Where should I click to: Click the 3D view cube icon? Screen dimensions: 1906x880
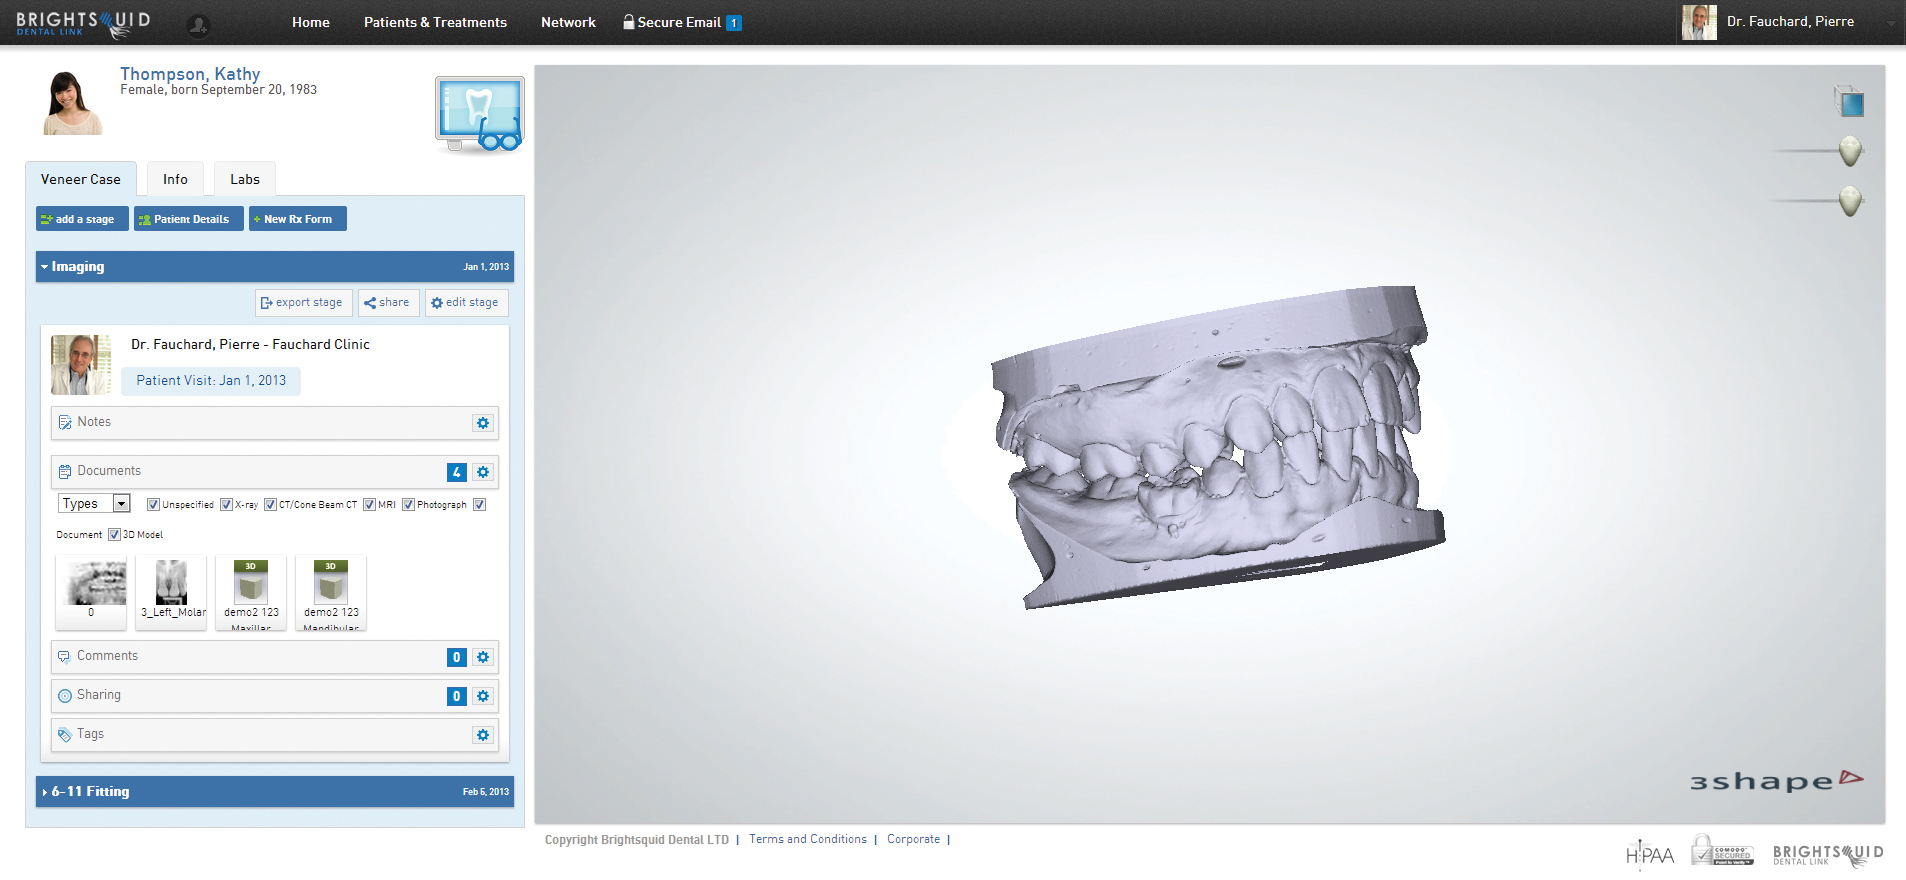tap(1849, 102)
